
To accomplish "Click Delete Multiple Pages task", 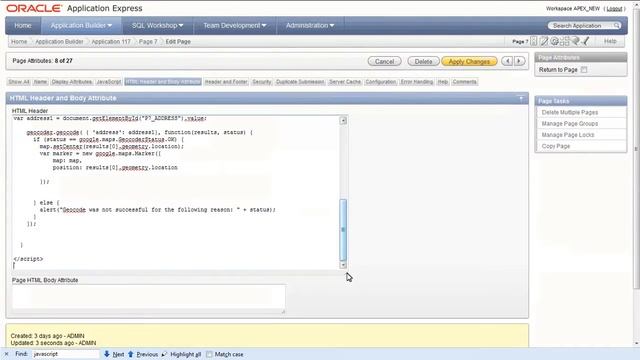I will coord(569,112).
